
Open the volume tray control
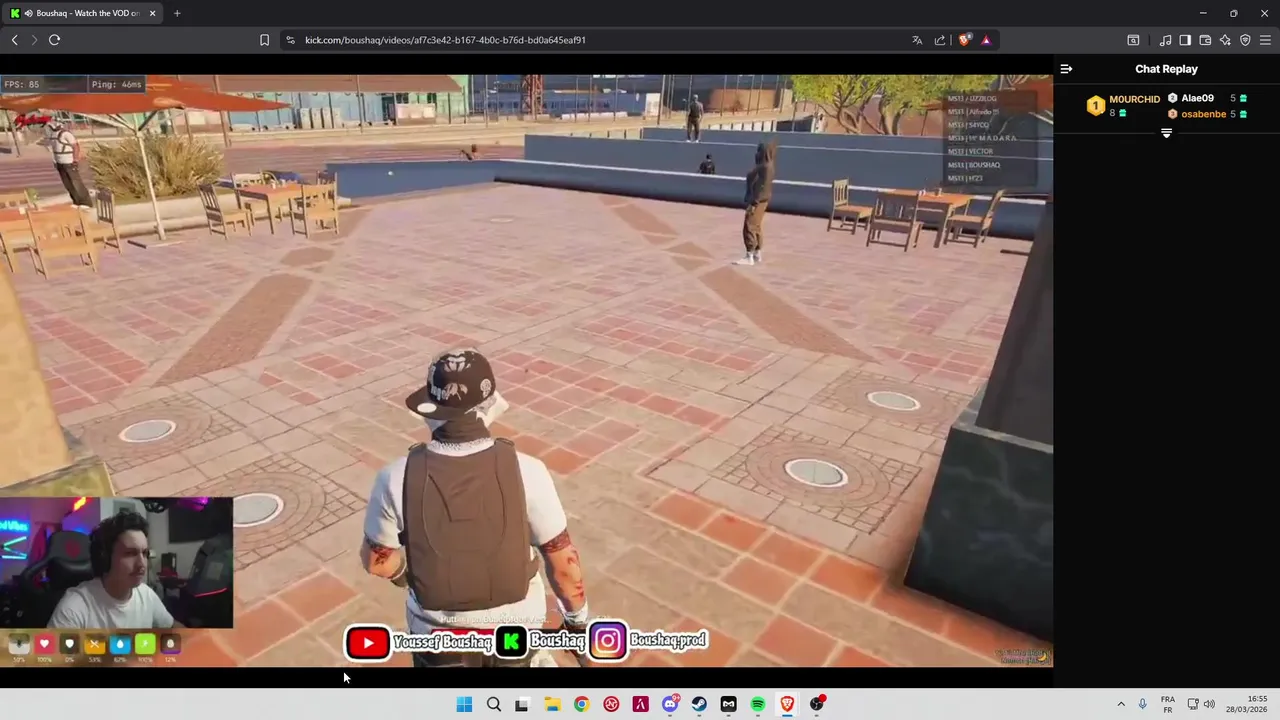pyautogui.click(x=1209, y=704)
